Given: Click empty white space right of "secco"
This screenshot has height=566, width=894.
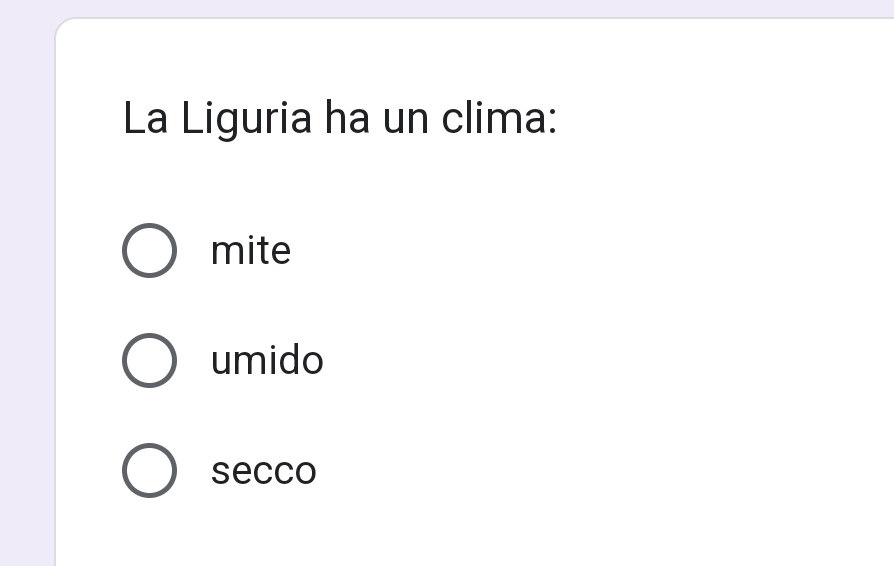Looking at the screenshot, I should click(600, 470).
